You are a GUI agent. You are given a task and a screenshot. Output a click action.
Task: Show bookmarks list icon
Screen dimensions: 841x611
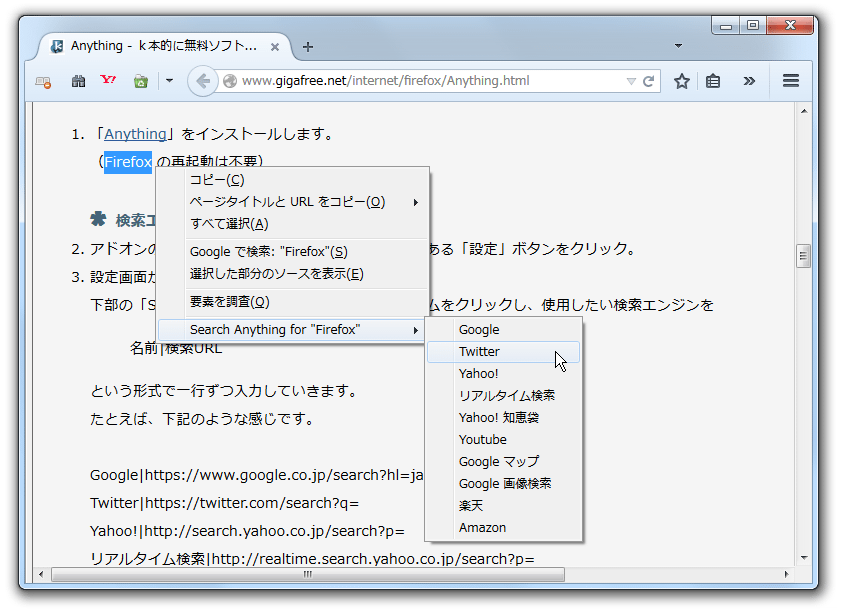tap(713, 81)
